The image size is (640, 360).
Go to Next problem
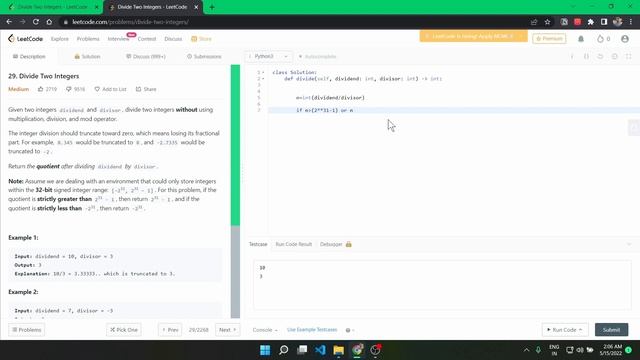click(x=227, y=330)
